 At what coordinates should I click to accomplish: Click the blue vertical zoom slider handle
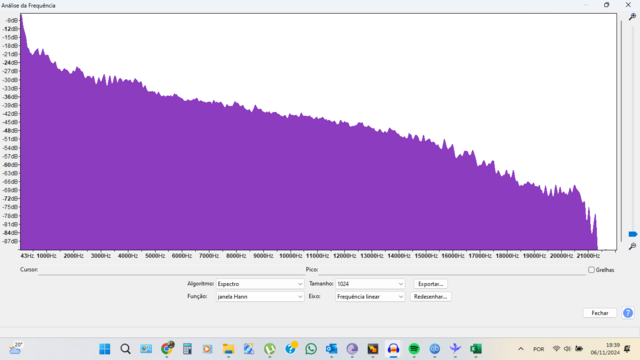[x=633, y=234]
